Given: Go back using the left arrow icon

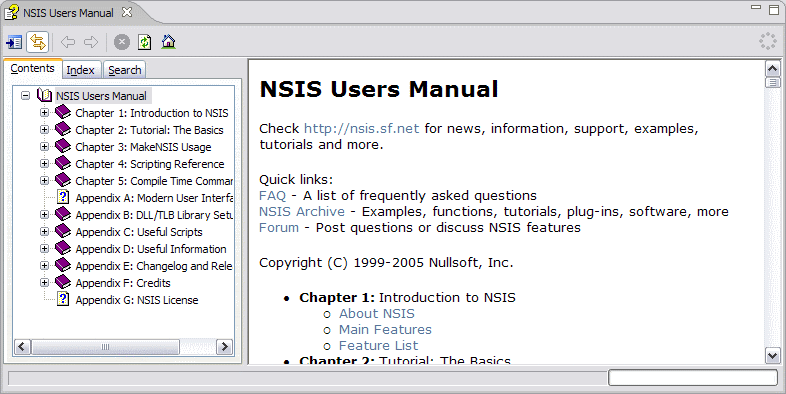Looking at the screenshot, I should pyautogui.click(x=68, y=42).
